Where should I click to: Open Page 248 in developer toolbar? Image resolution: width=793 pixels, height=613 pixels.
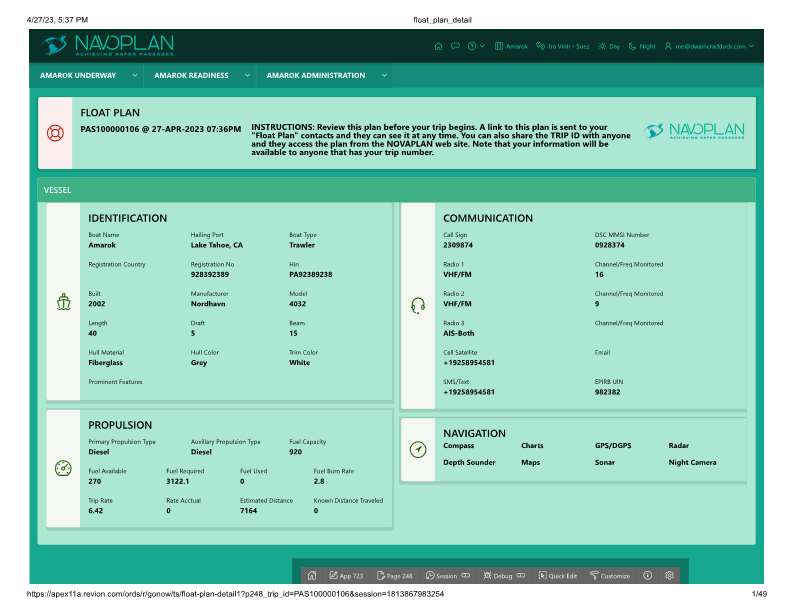[393, 575]
